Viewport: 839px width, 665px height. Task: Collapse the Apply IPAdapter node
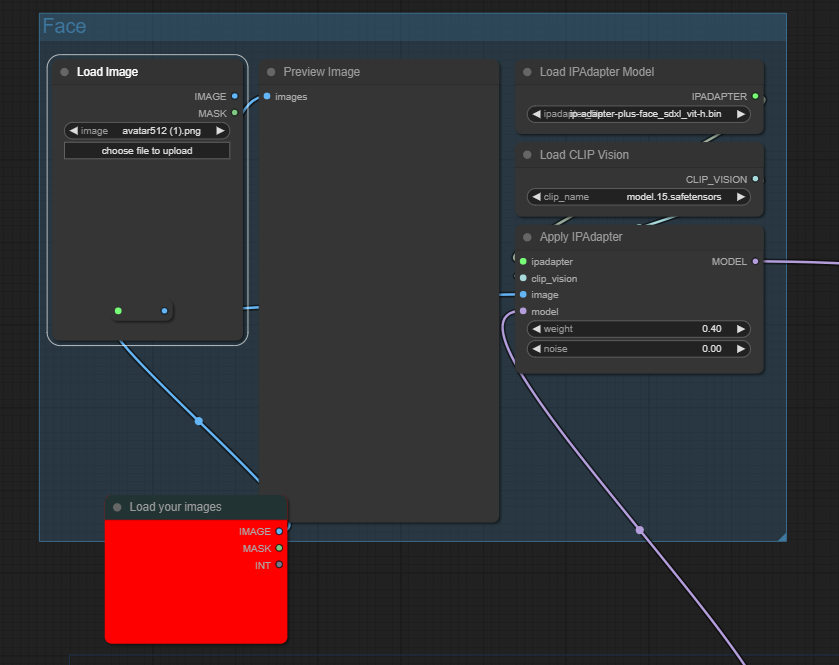(527, 237)
